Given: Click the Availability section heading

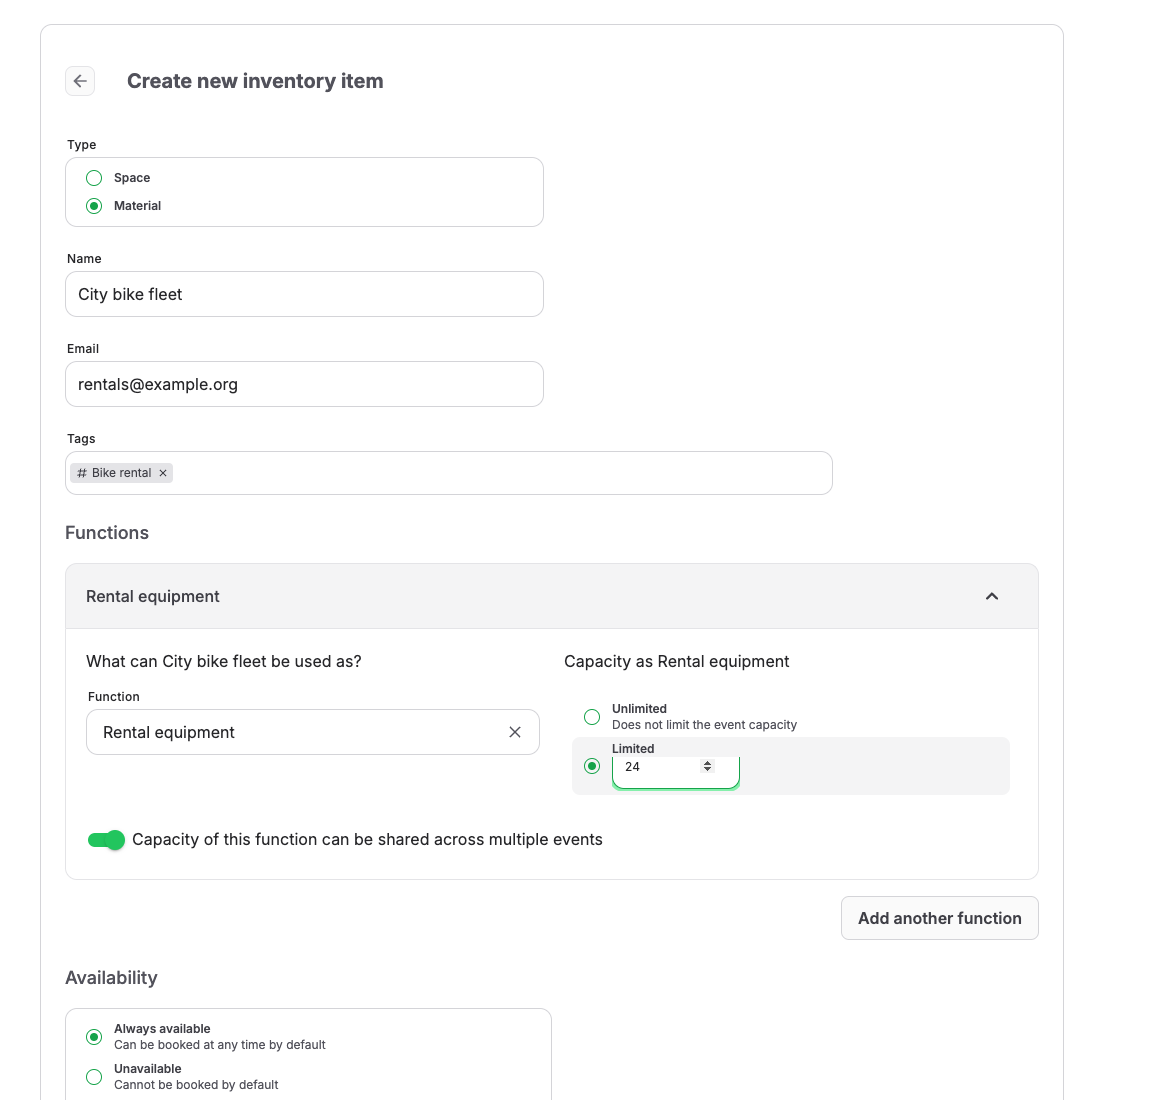Looking at the screenshot, I should pos(112,977).
